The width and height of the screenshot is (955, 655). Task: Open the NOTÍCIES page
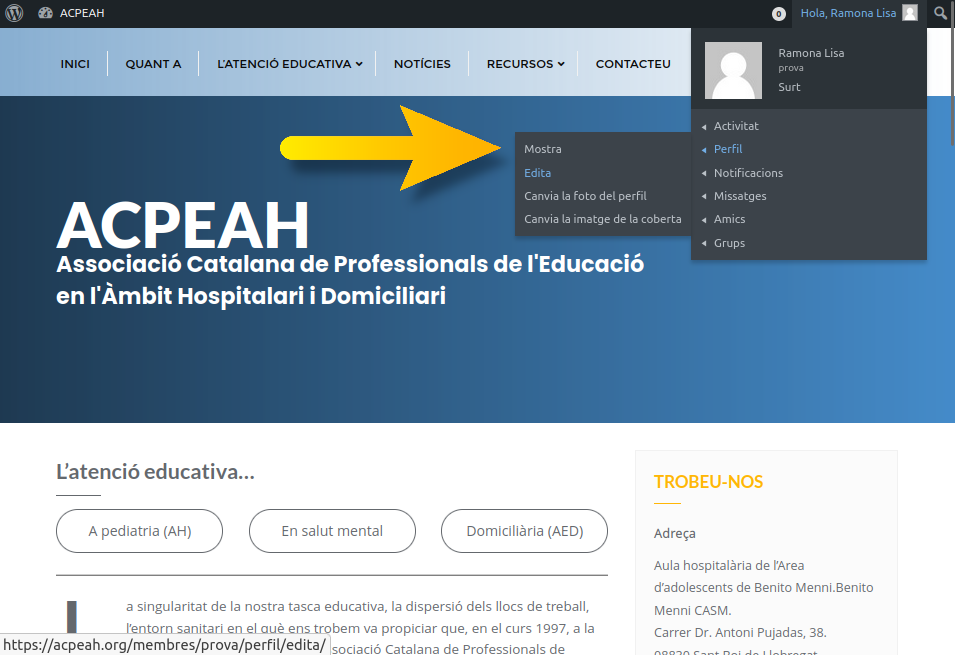422,64
